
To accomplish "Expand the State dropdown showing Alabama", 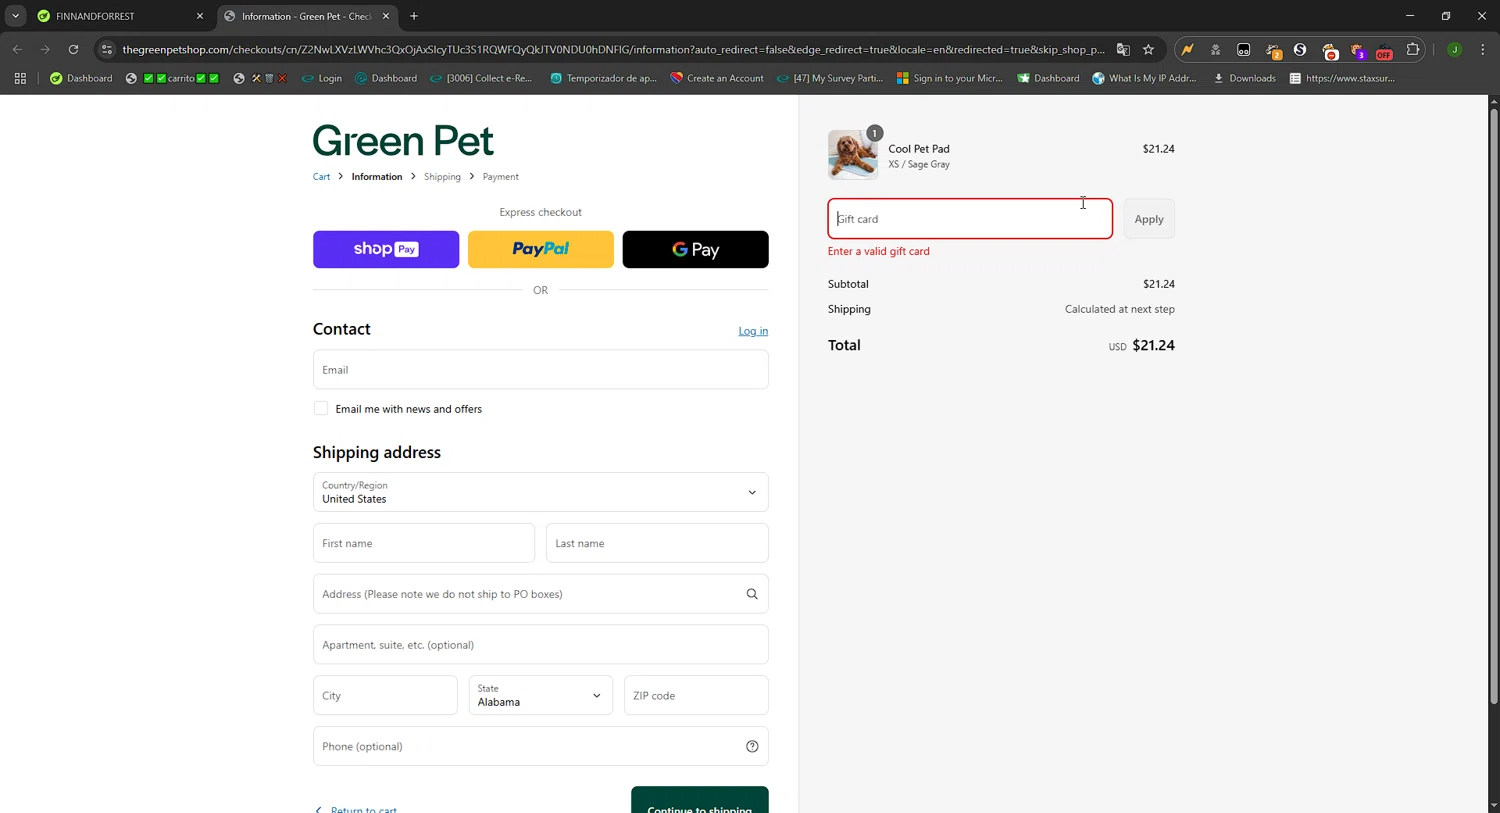I will point(540,695).
